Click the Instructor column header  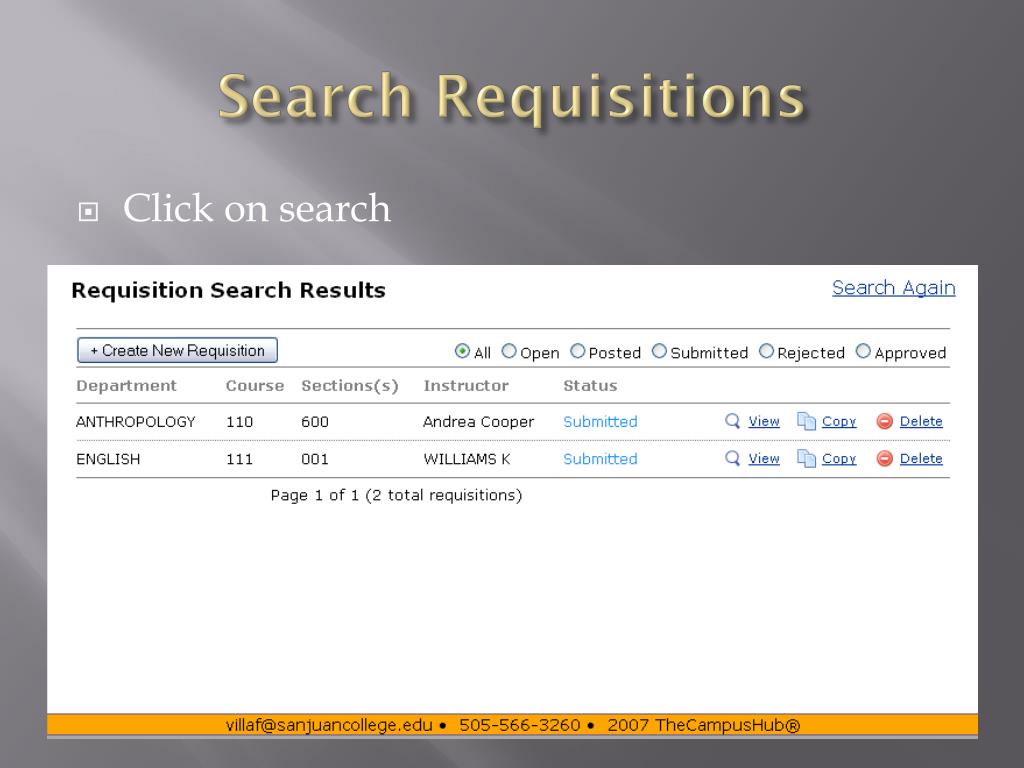click(x=466, y=386)
